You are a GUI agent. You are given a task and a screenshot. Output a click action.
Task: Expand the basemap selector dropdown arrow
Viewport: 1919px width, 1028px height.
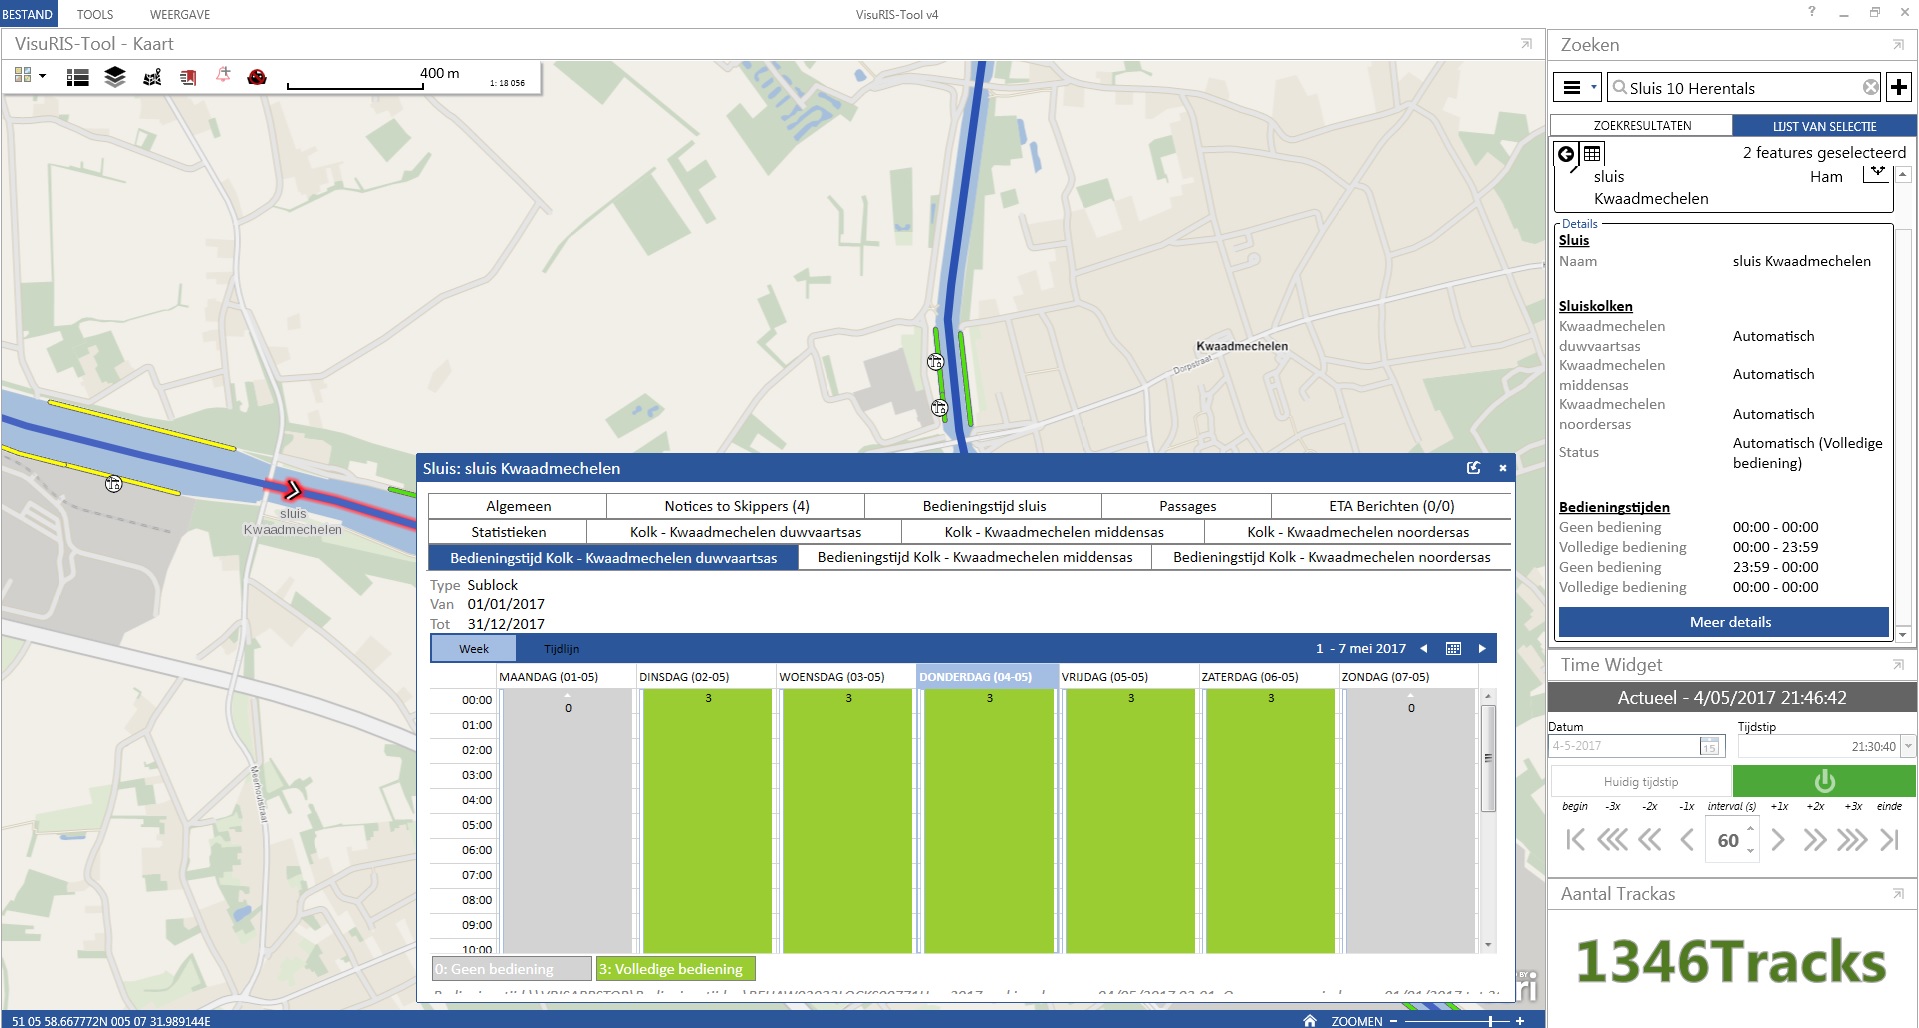pyautogui.click(x=42, y=76)
